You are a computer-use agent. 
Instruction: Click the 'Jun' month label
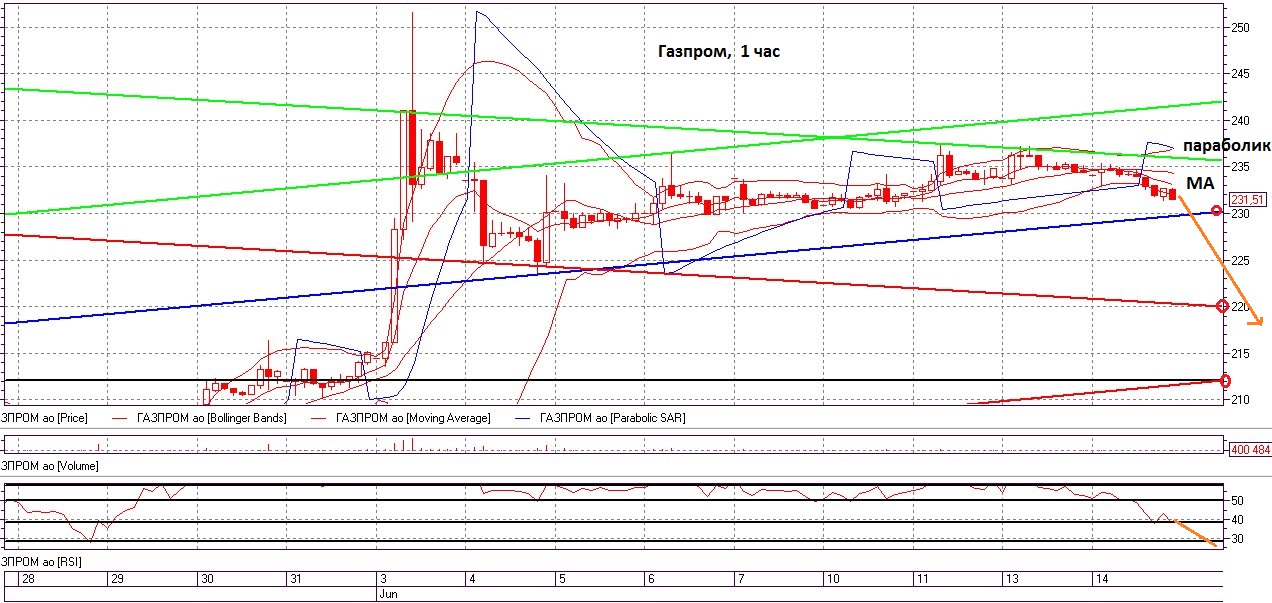[389, 593]
